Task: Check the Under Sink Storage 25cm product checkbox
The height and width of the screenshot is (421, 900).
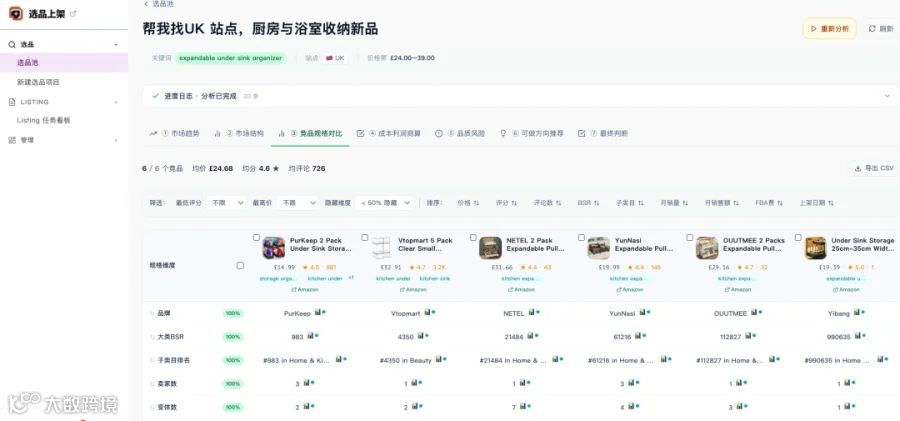Action: pos(798,237)
